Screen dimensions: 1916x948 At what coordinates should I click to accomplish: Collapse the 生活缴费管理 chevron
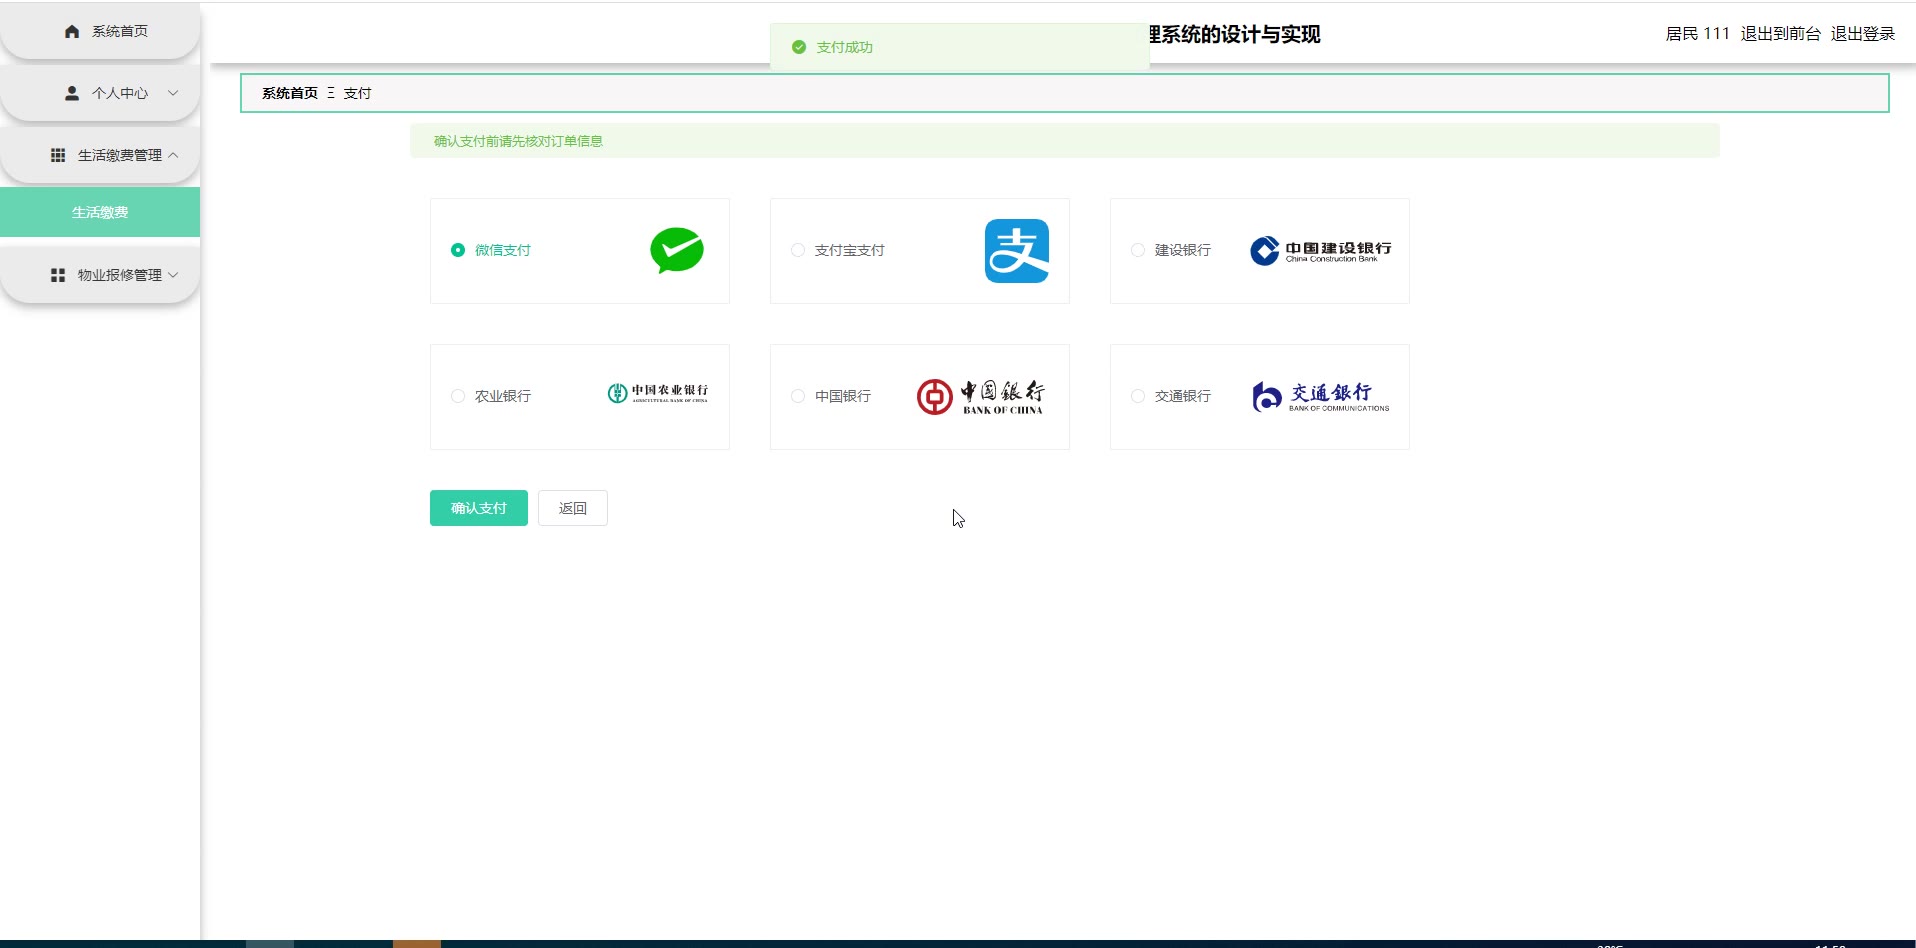point(173,155)
